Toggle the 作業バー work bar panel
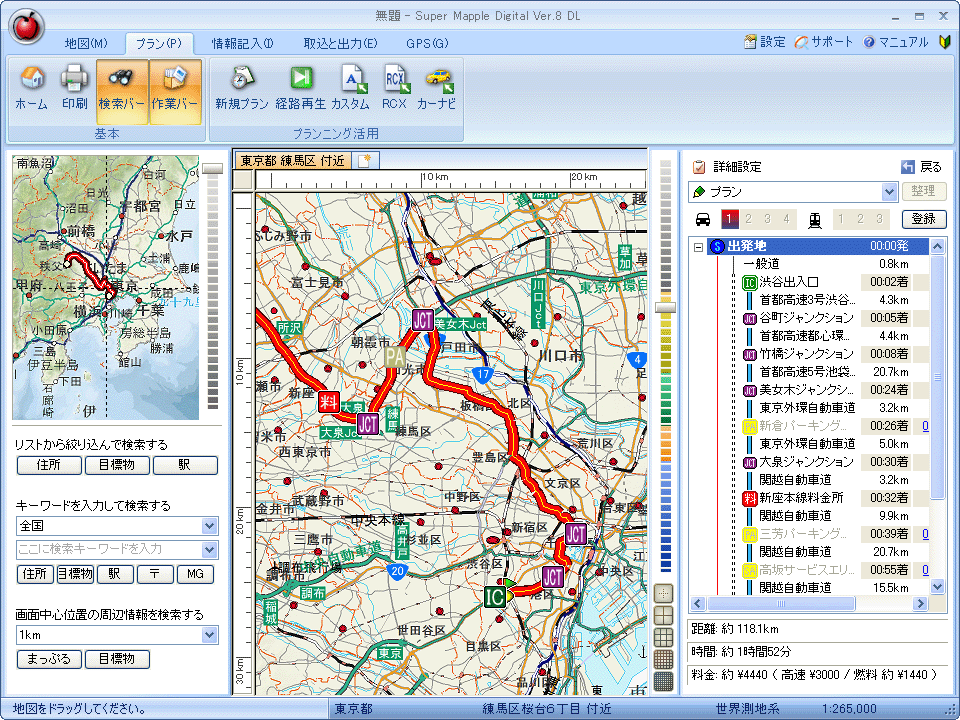 (x=175, y=92)
